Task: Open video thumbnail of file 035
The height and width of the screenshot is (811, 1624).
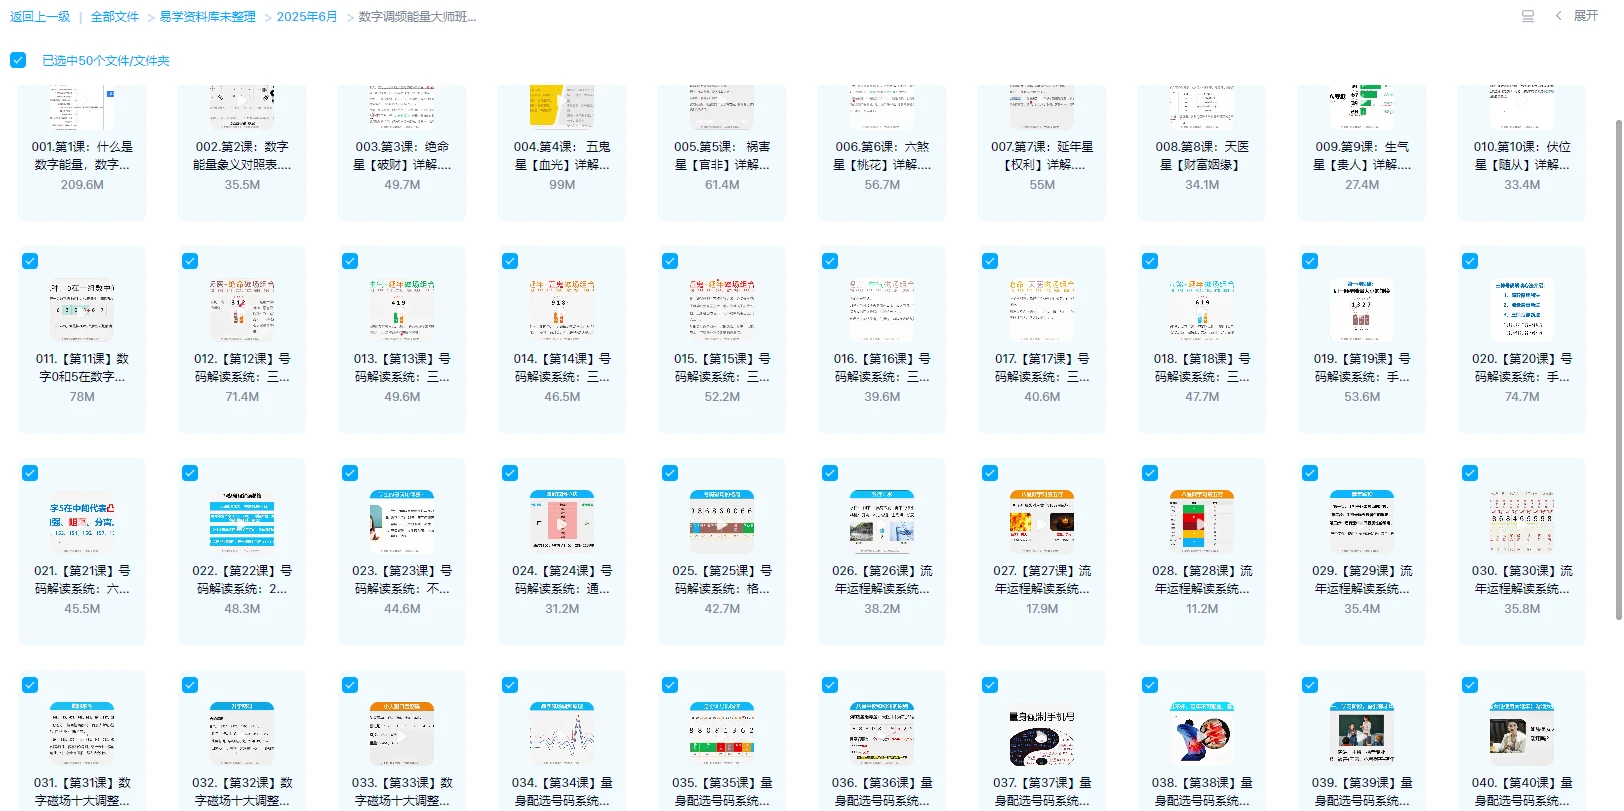Action: pyautogui.click(x=722, y=734)
